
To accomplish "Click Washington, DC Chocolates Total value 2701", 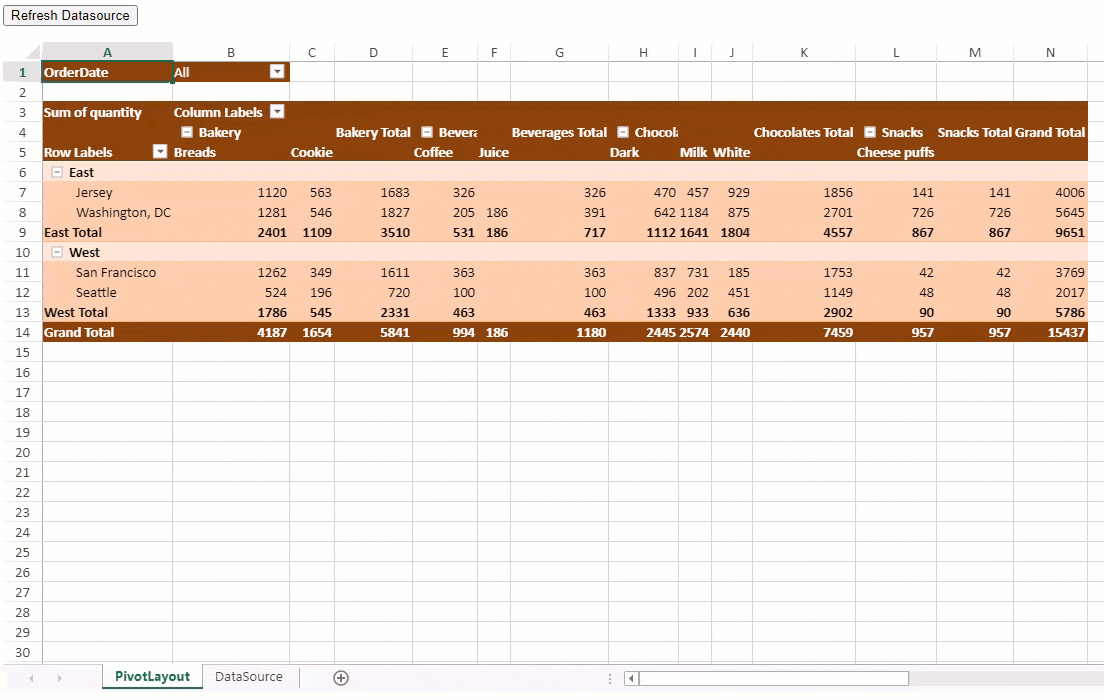I will click(838, 212).
